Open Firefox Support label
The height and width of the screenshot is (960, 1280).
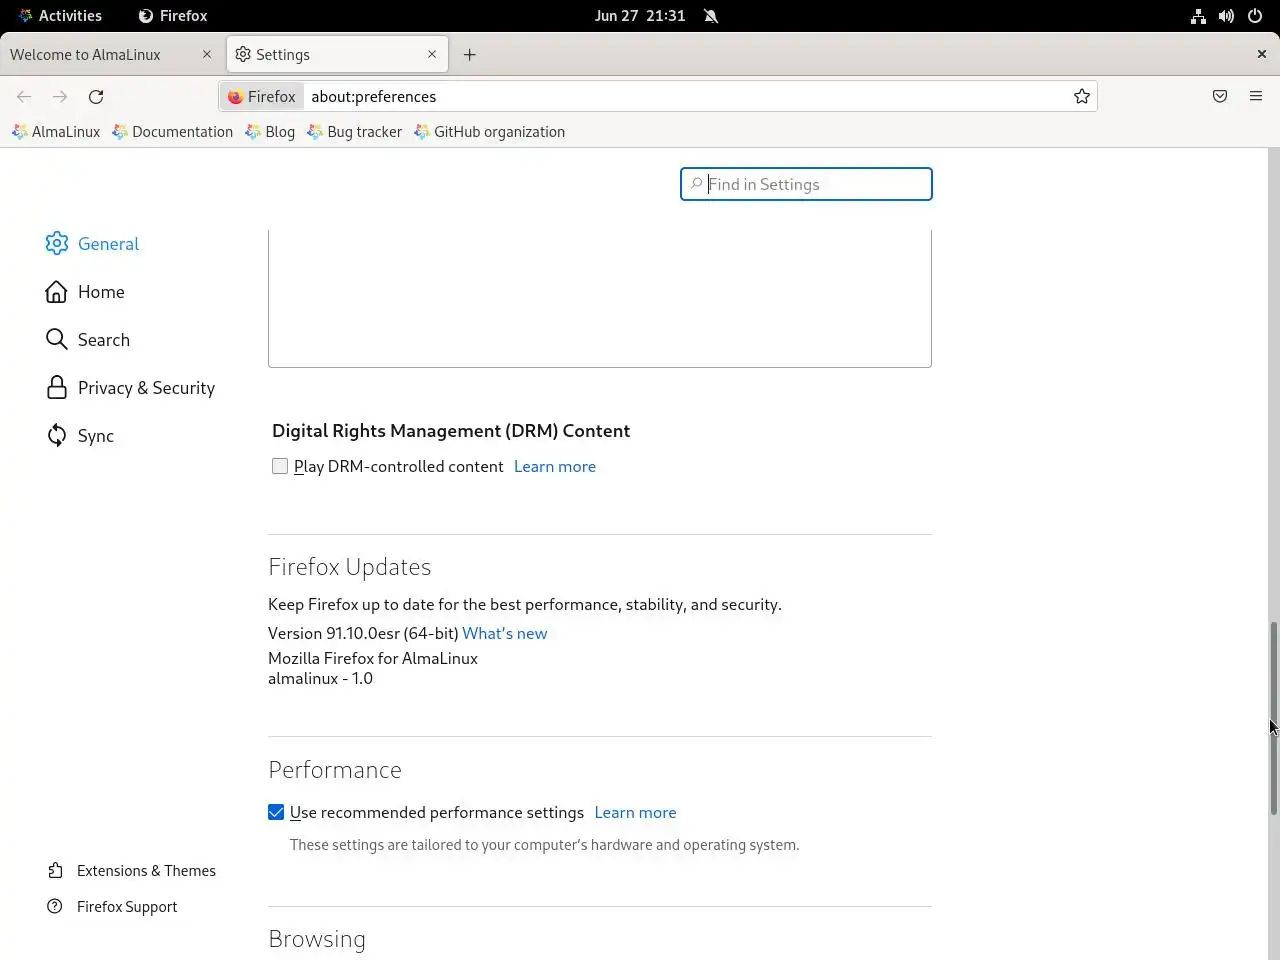[x=127, y=907]
